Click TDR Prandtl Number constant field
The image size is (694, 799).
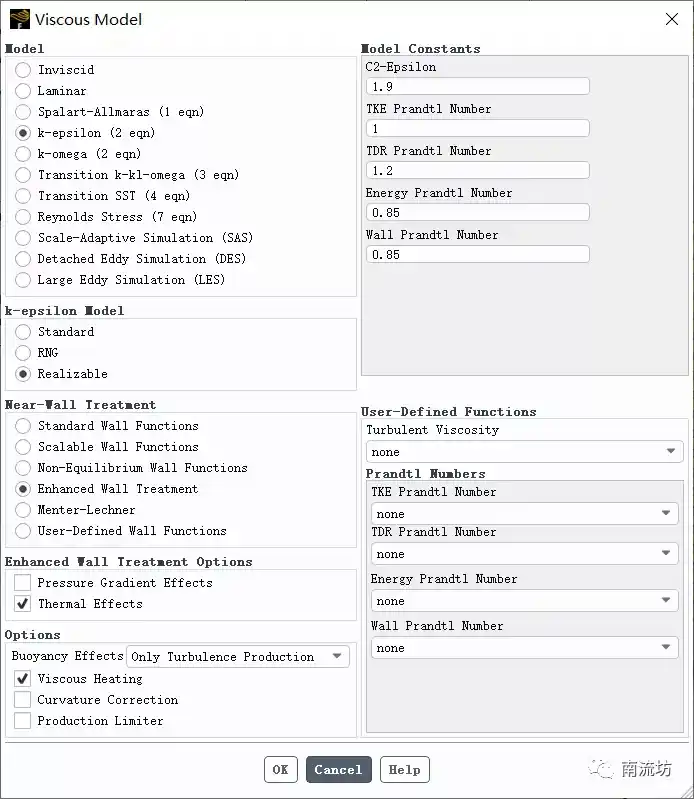(x=477, y=170)
